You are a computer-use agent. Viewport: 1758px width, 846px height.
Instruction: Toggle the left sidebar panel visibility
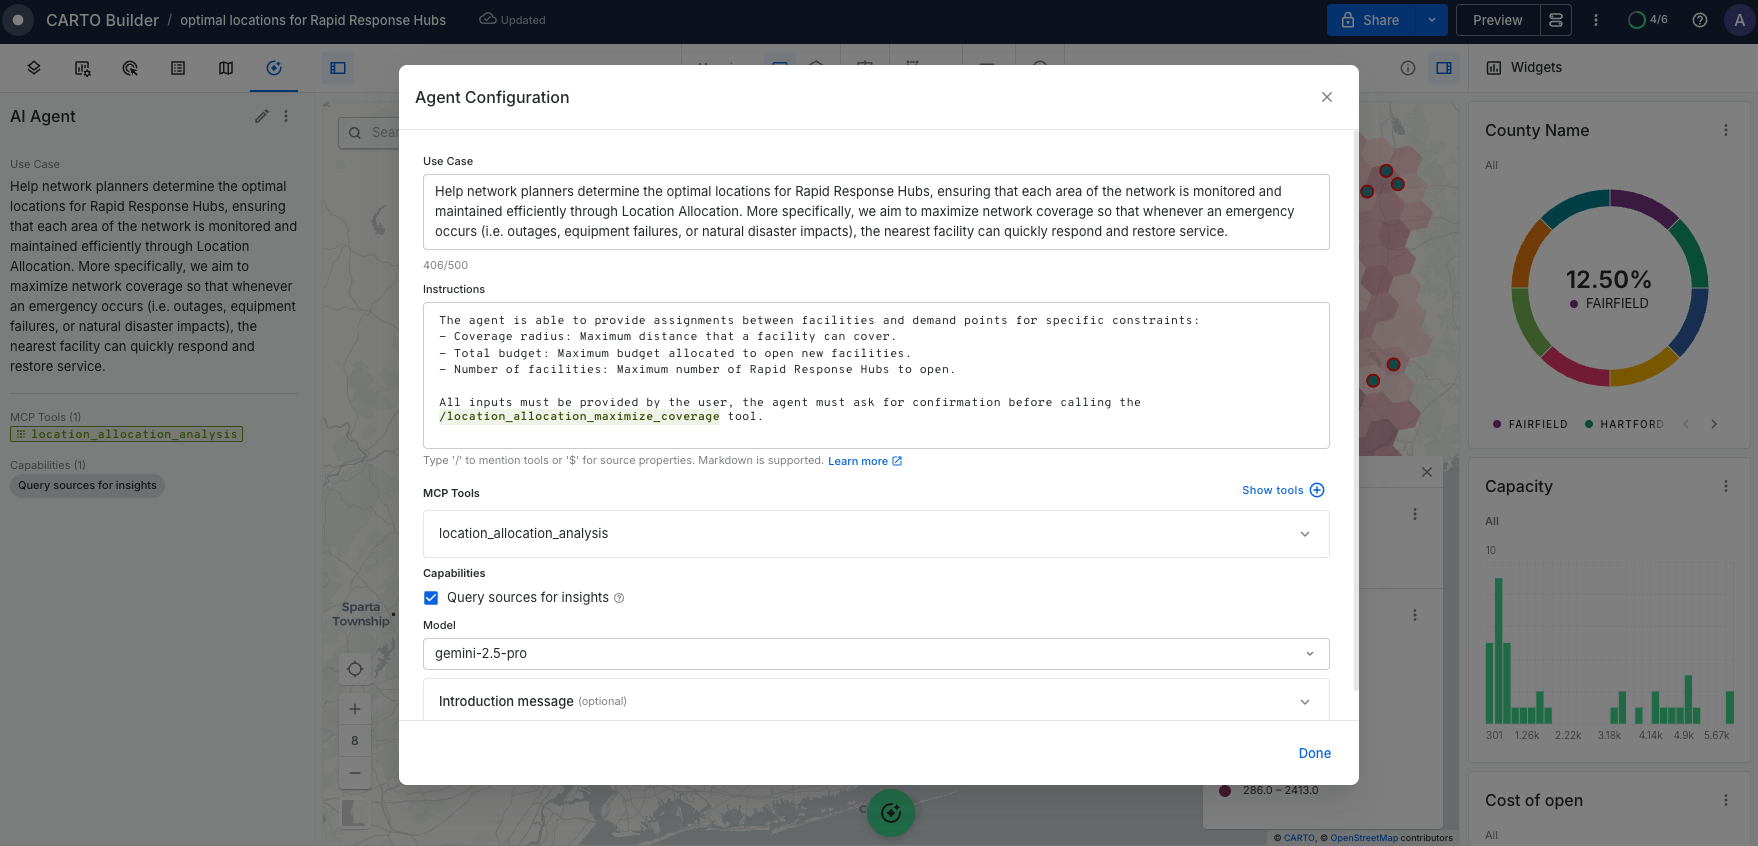click(338, 68)
